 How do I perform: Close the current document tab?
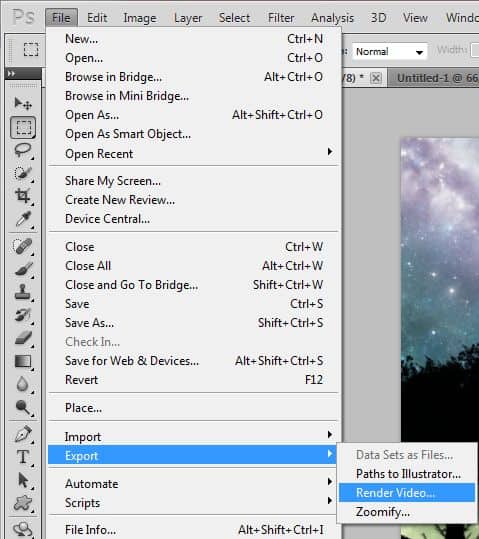[x=376, y=78]
